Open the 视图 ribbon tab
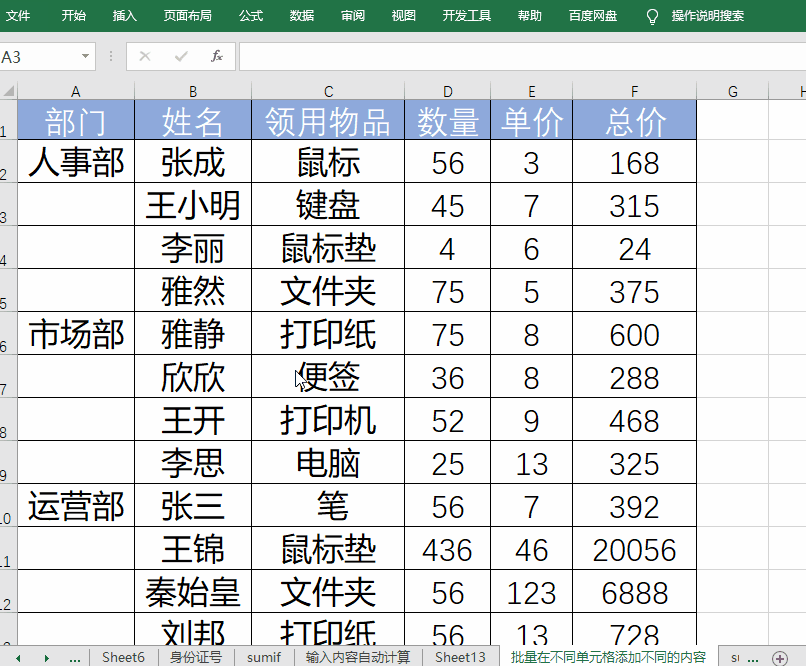 pyautogui.click(x=404, y=16)
